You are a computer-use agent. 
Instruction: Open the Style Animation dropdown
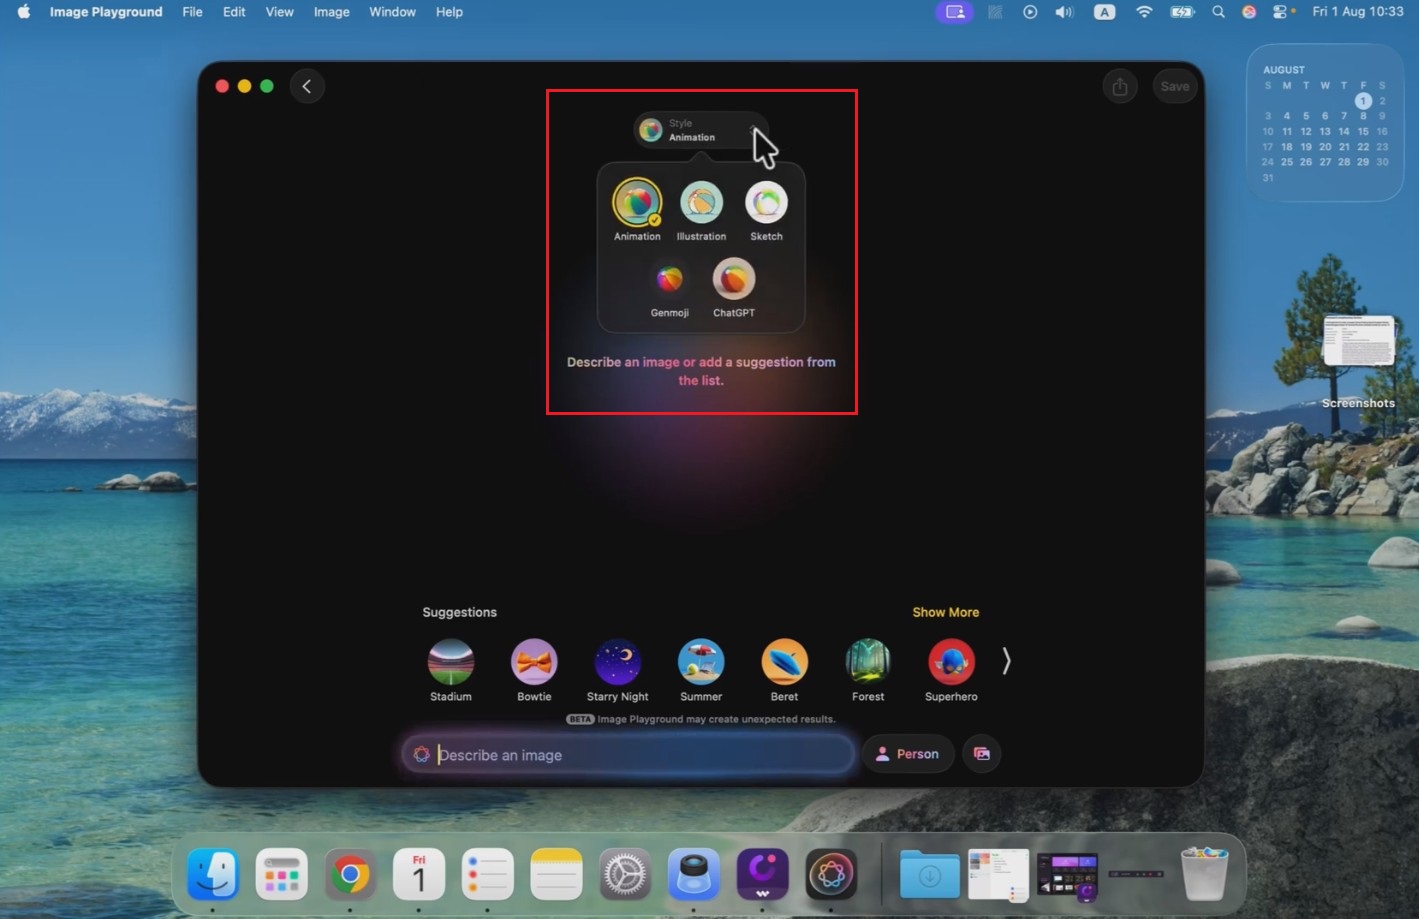(x=700, y=130)
